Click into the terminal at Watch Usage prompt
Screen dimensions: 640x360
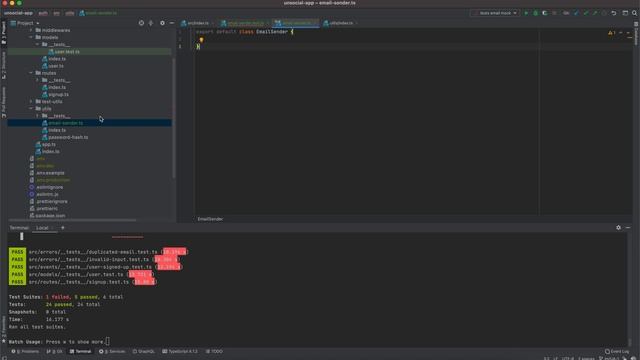108,342
